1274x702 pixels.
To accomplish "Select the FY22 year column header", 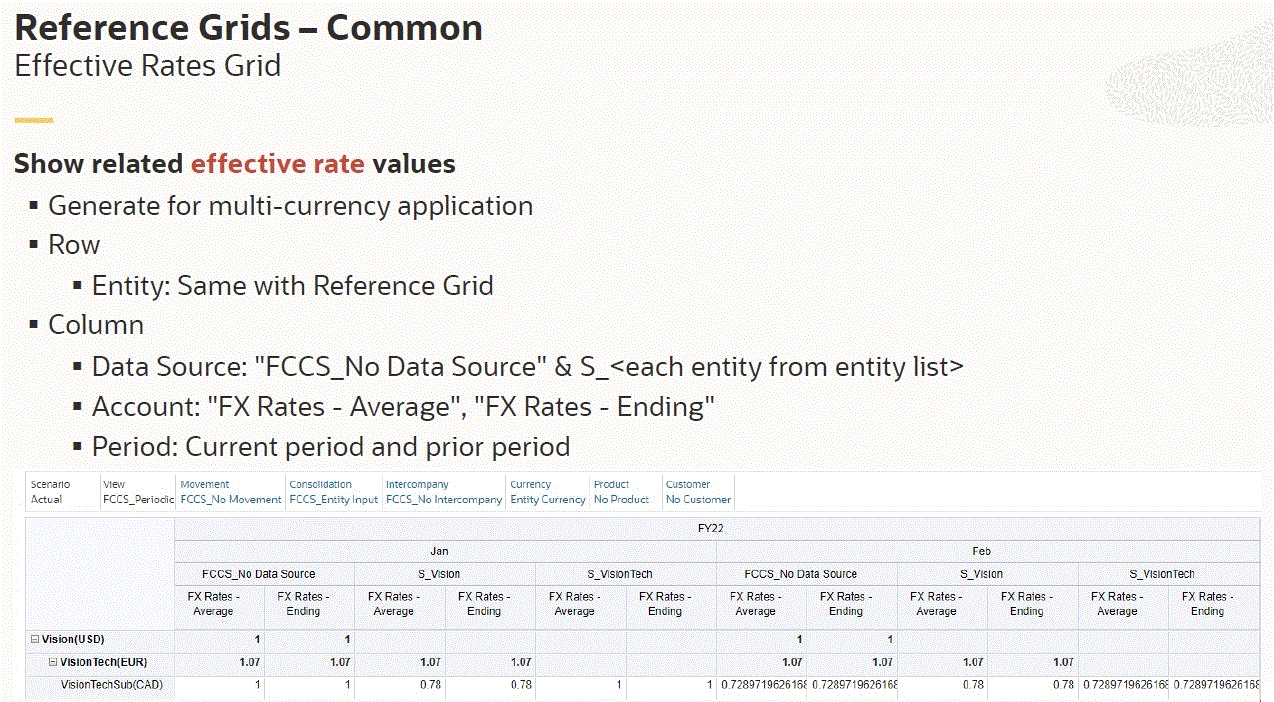I will pyautogui.click(x=717, y=528).
